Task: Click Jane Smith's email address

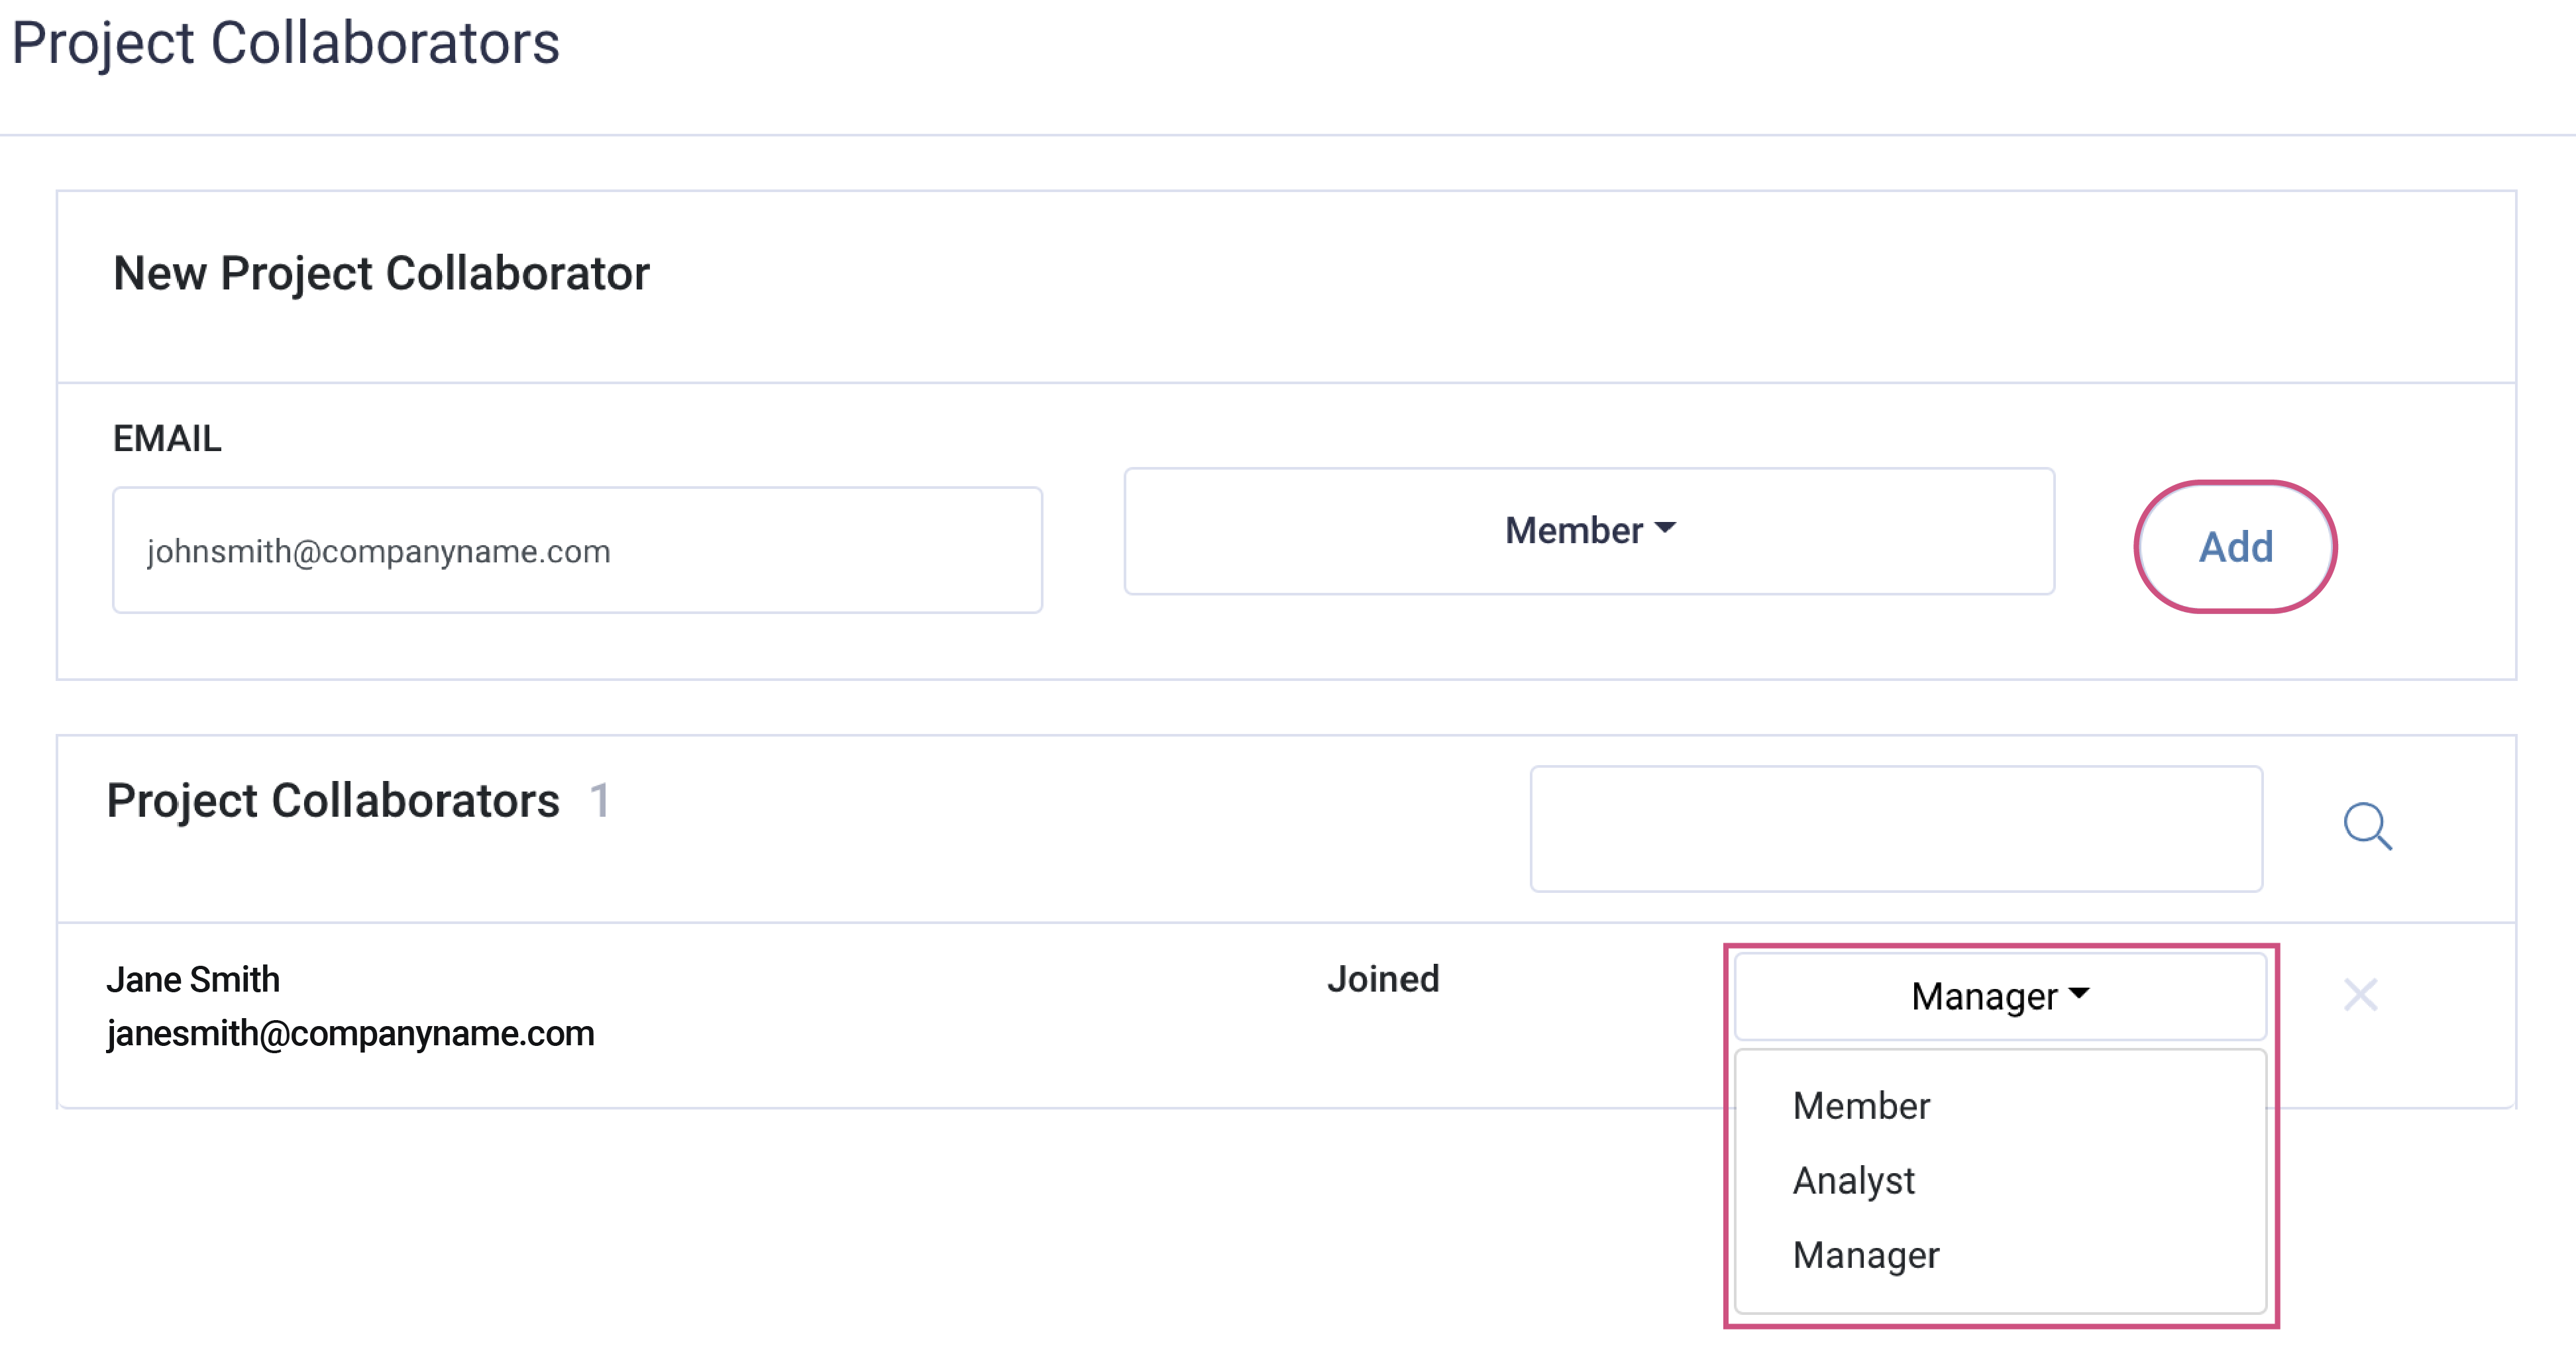Action: [350, 1034]
